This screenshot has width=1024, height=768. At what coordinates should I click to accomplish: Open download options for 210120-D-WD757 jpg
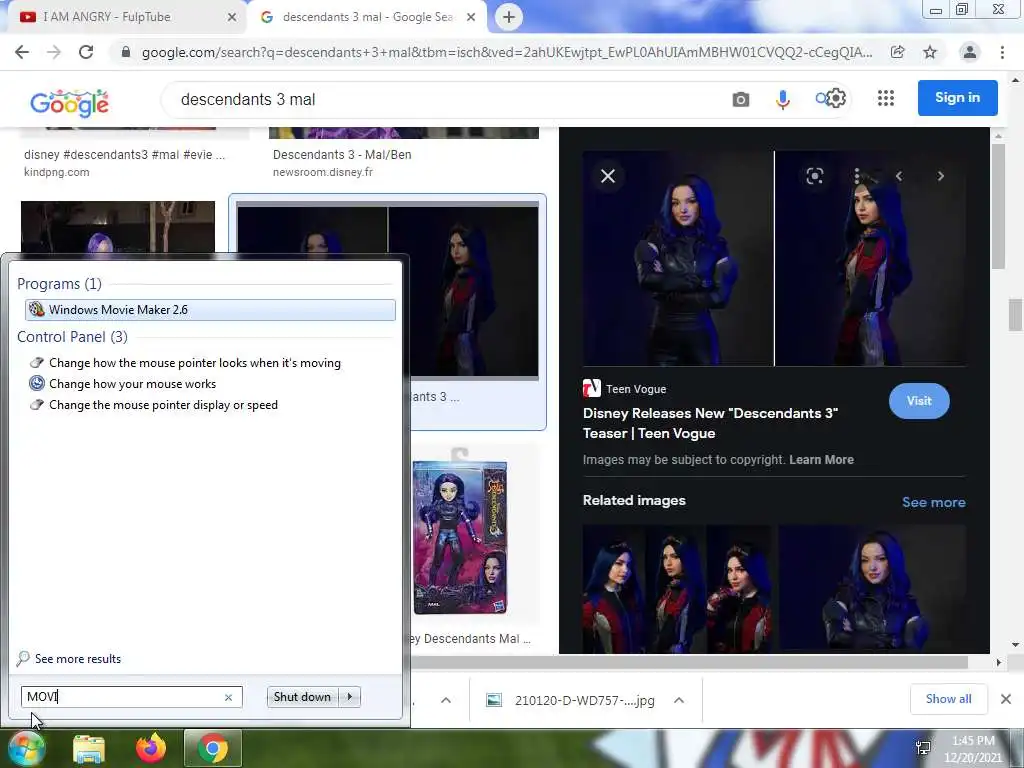click(679, 700)
